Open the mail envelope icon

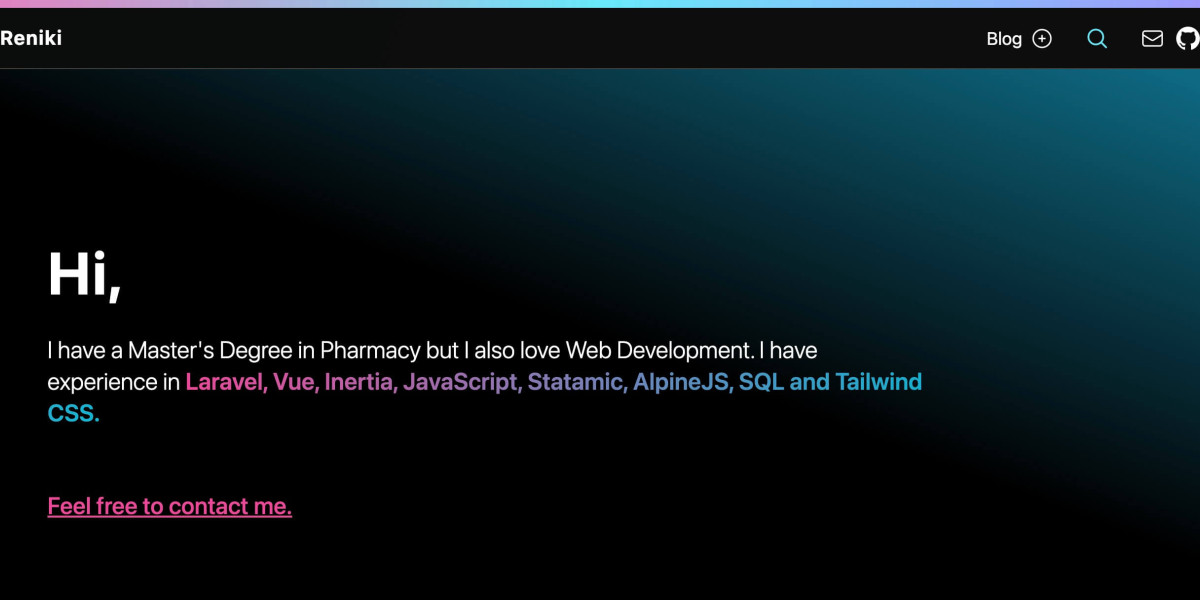click(1152, 39)
